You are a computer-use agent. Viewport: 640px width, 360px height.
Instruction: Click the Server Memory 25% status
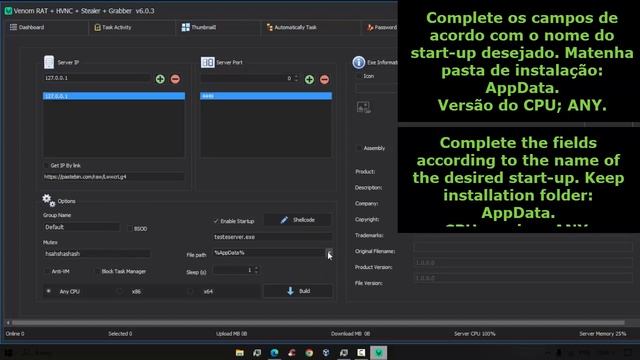pos(602,333)
